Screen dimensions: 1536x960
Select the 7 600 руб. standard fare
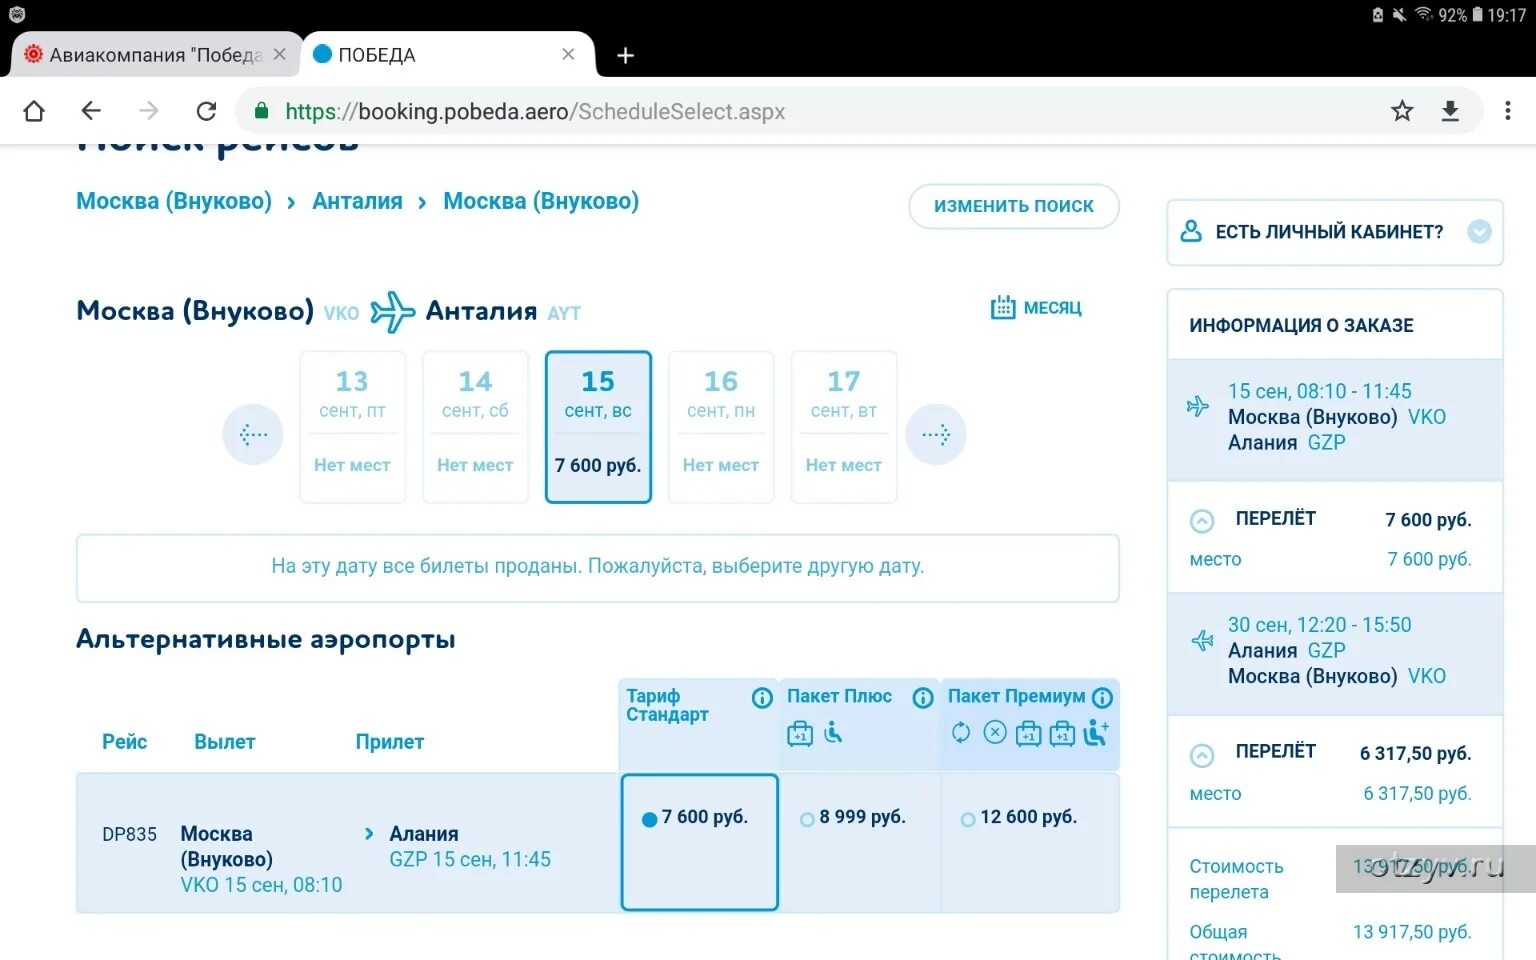(x=699, y=841)
